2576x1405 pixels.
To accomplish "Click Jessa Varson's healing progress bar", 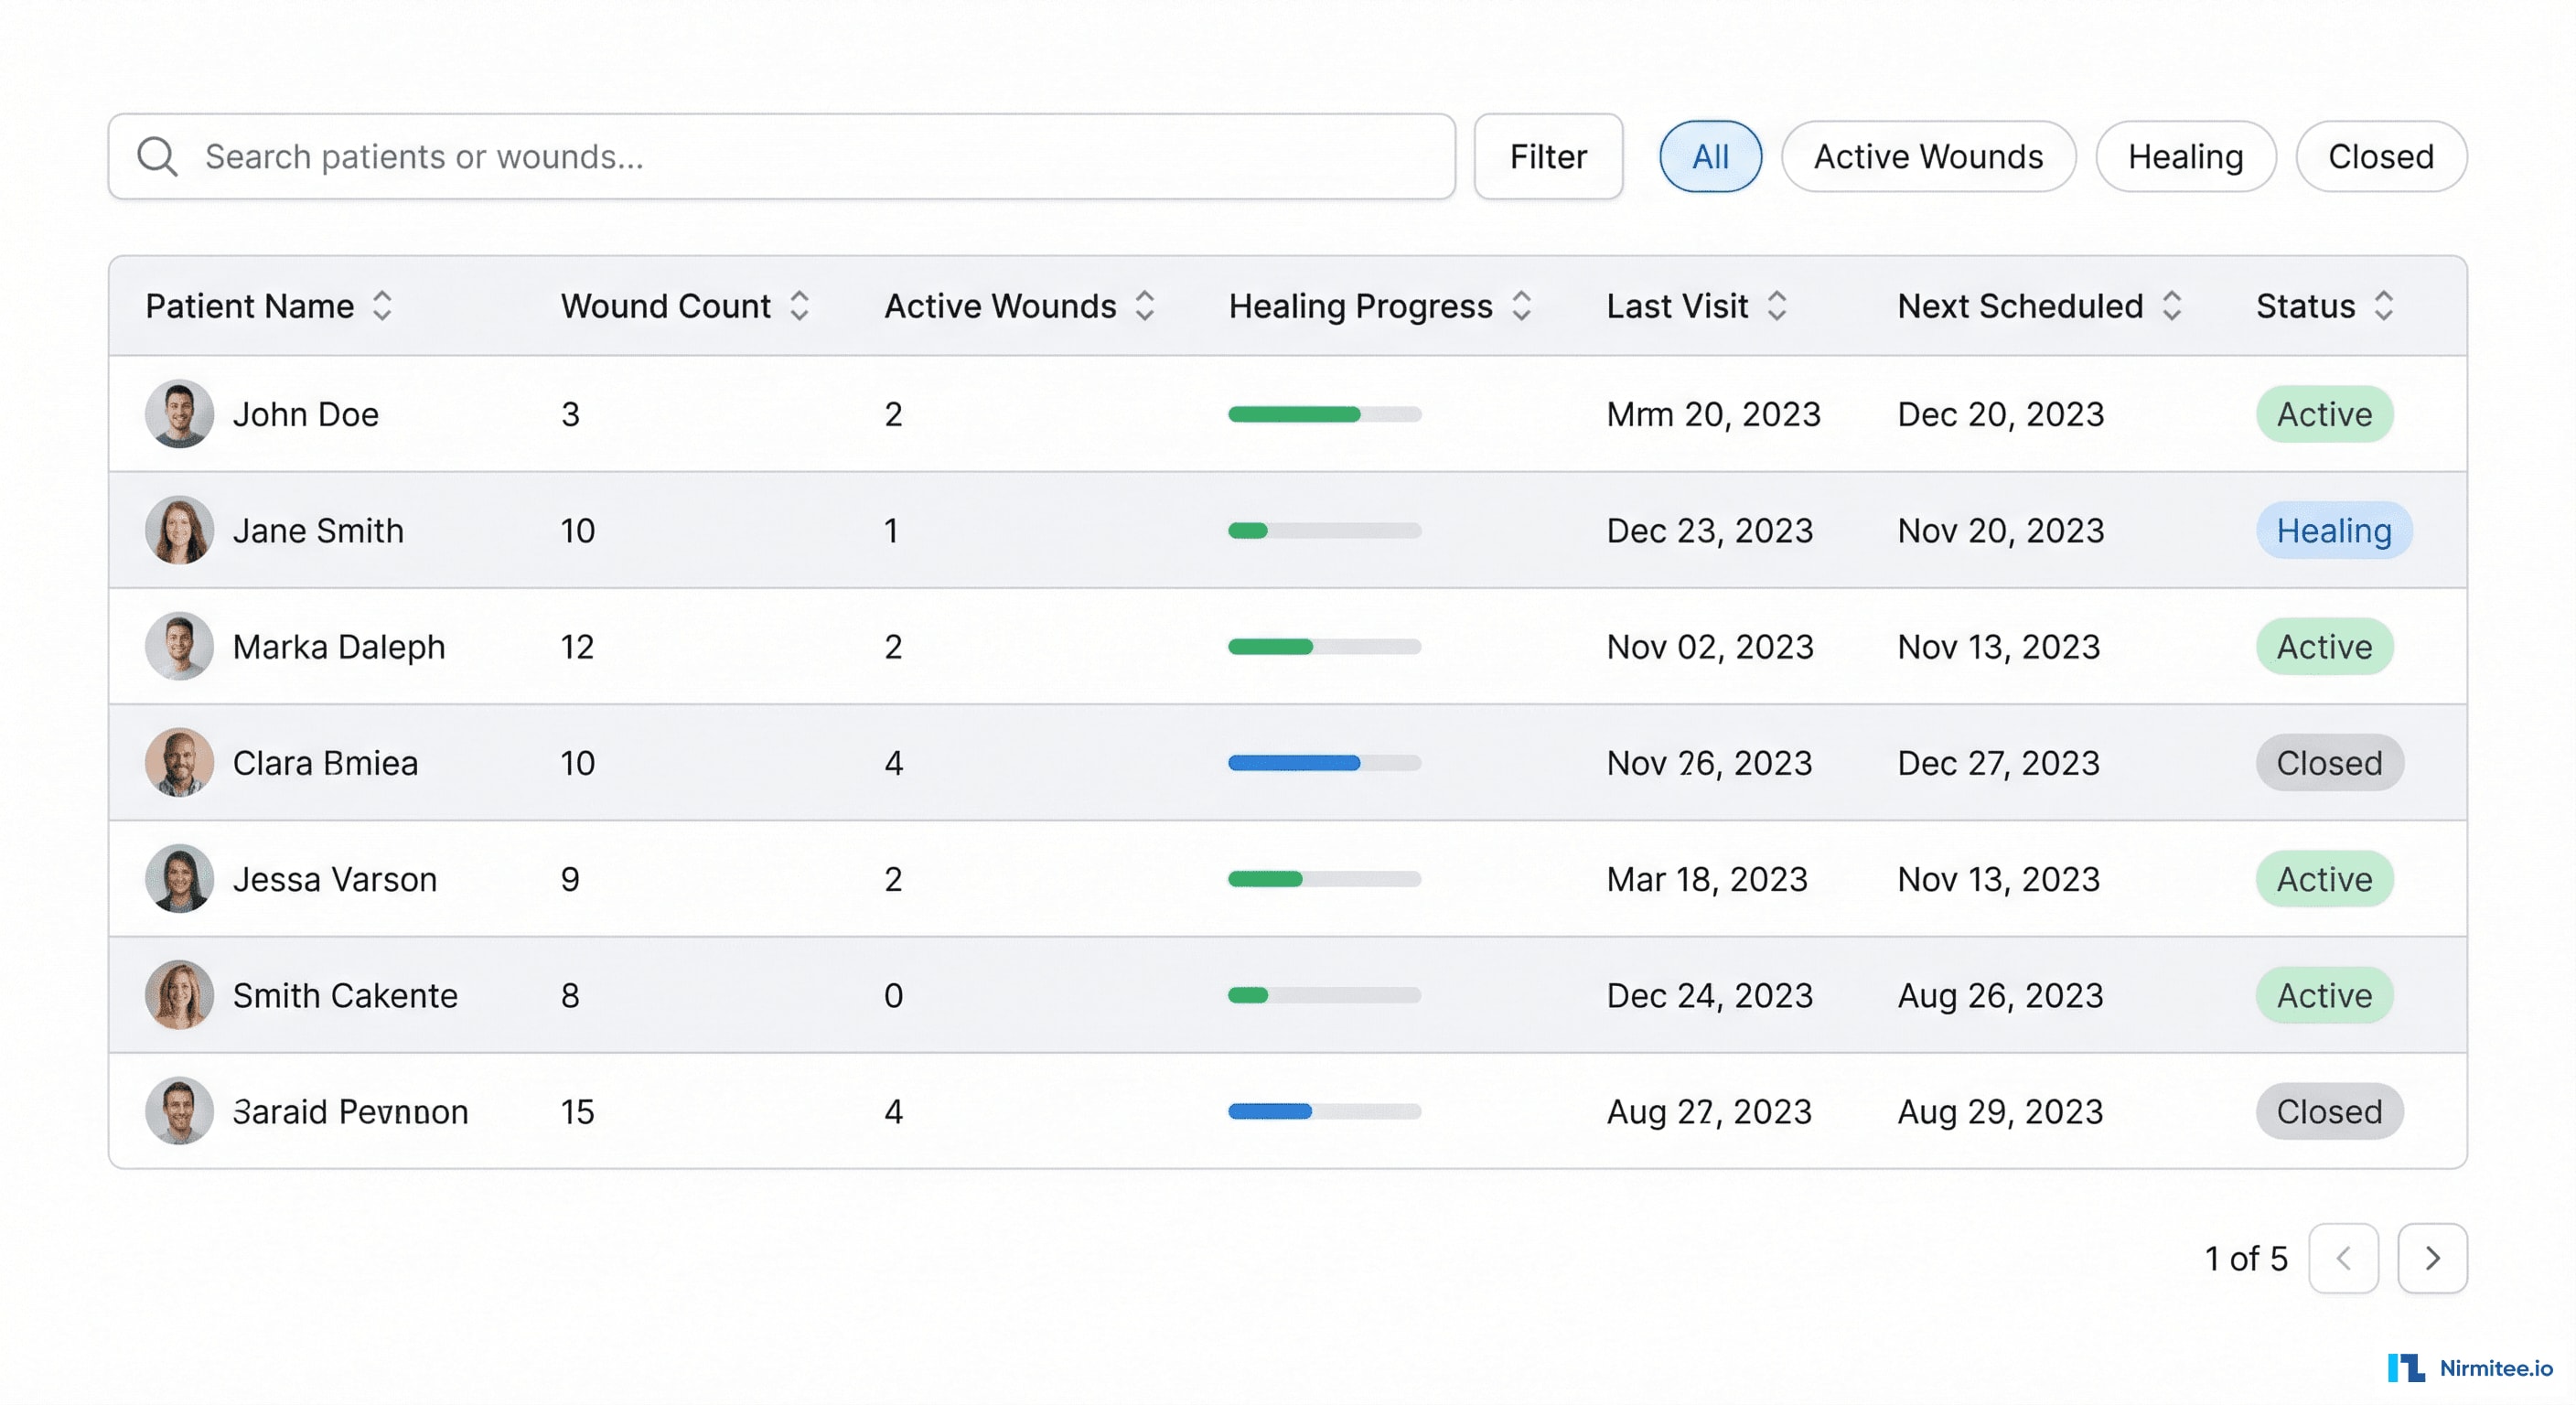I will point(1324,879).
